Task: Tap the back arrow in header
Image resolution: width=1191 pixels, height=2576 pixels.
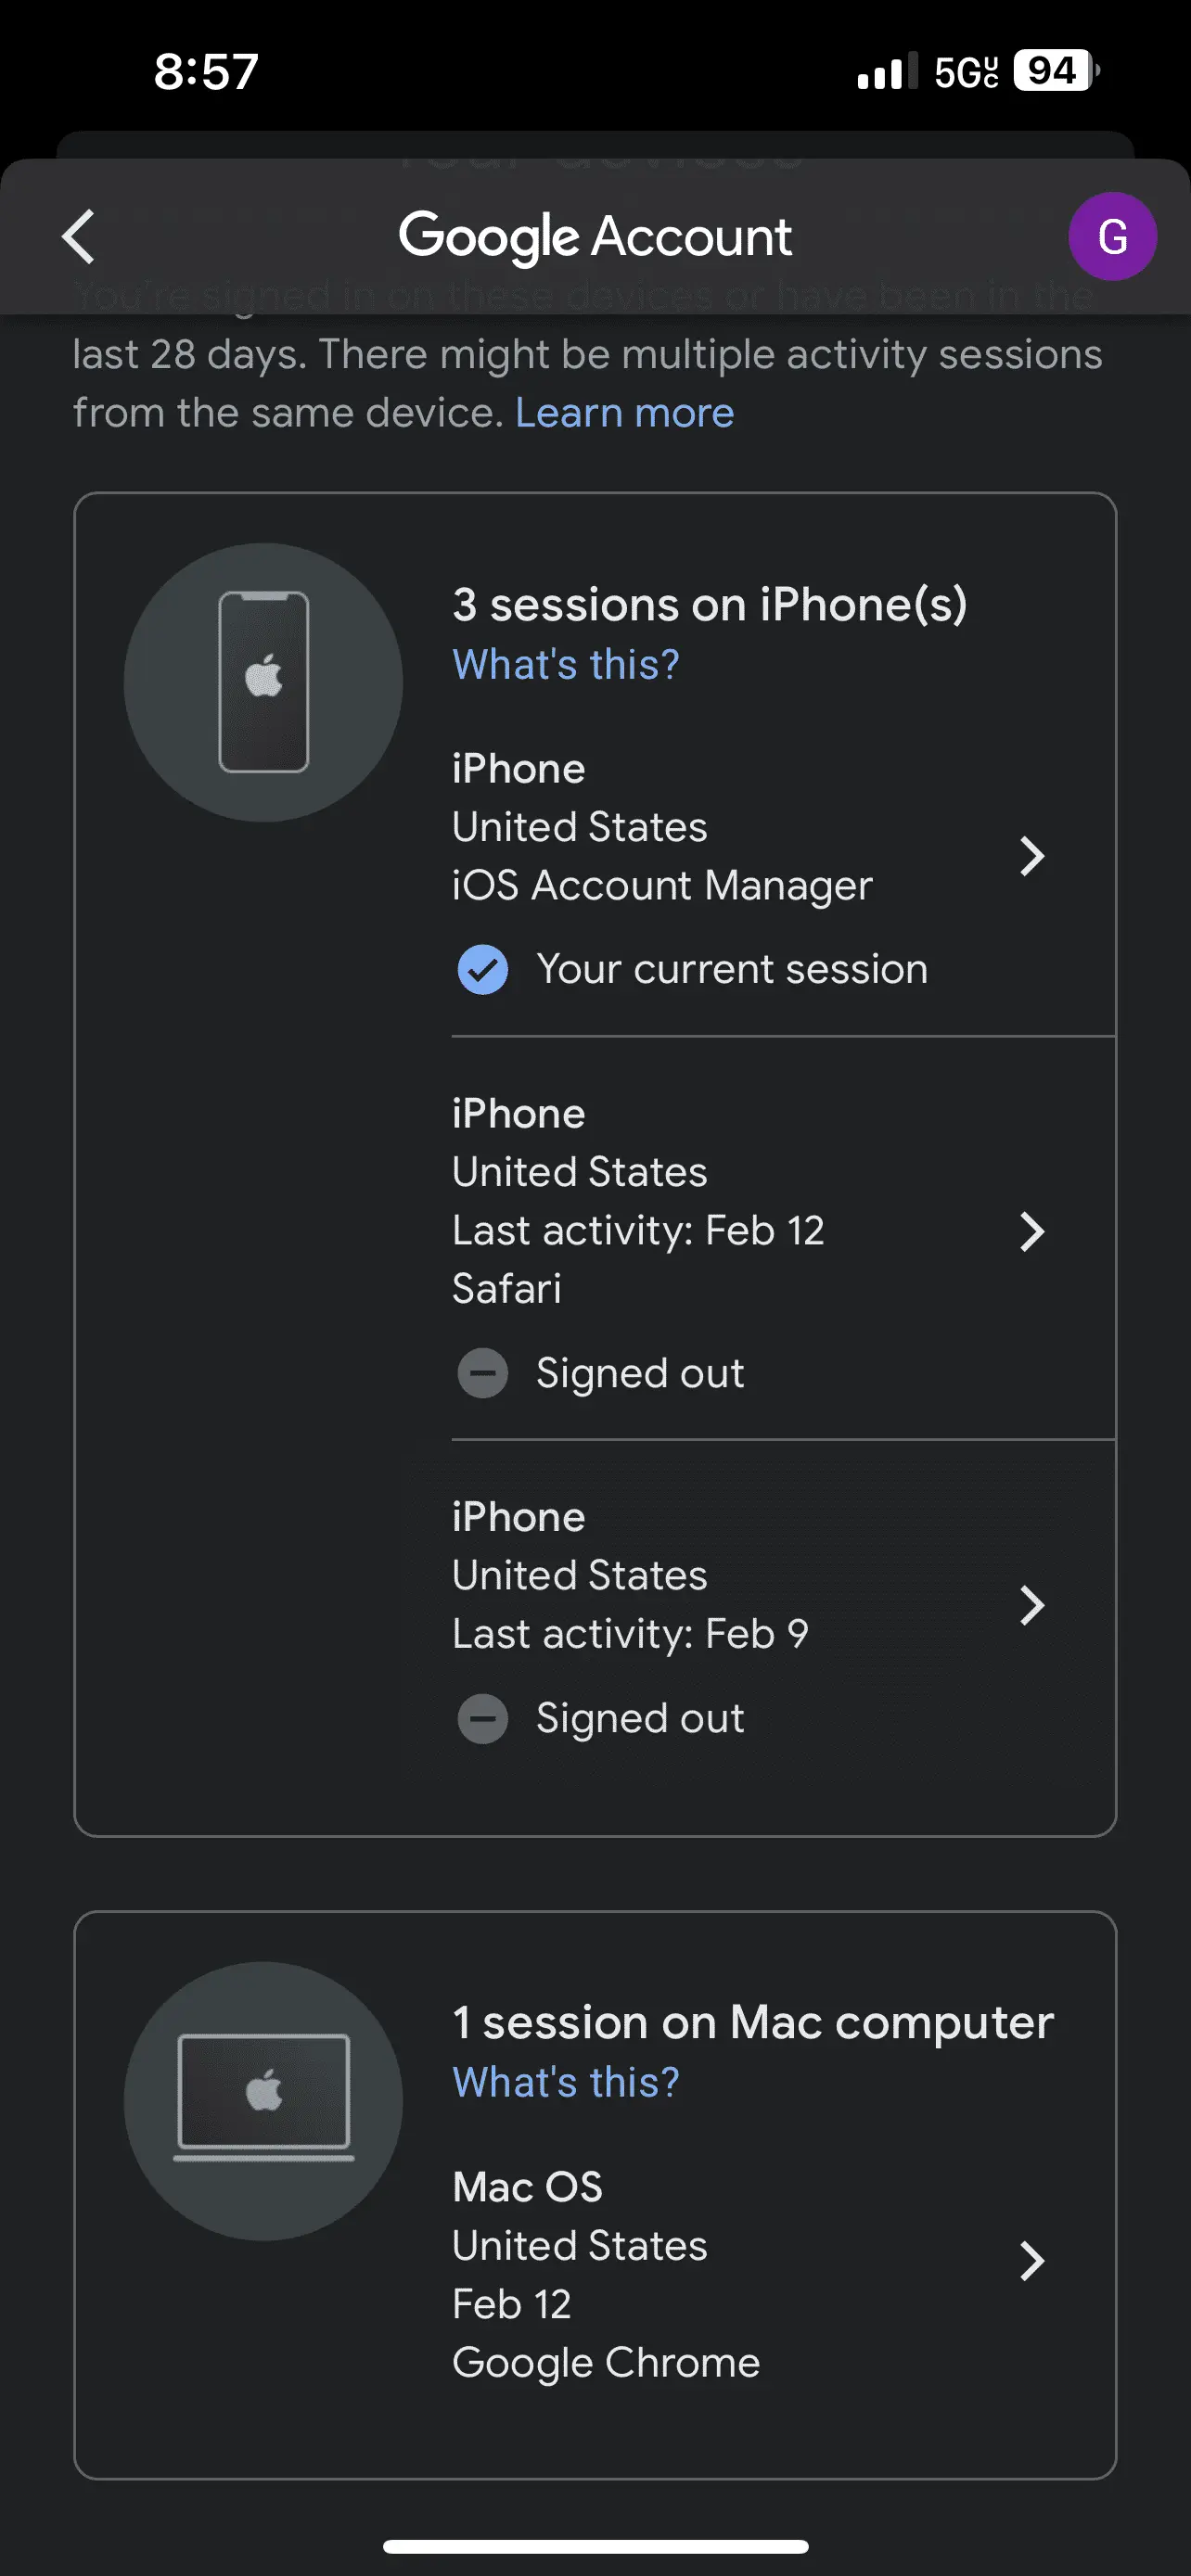Action: point(79,237)
